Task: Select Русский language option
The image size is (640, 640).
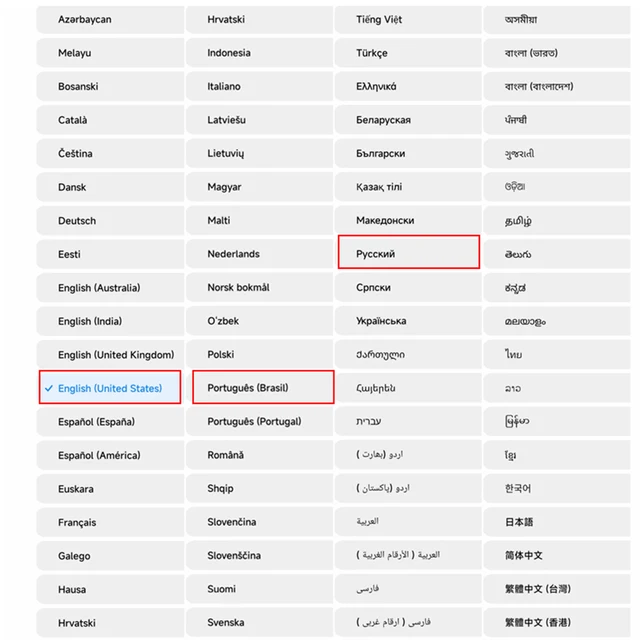Action: 409,254
